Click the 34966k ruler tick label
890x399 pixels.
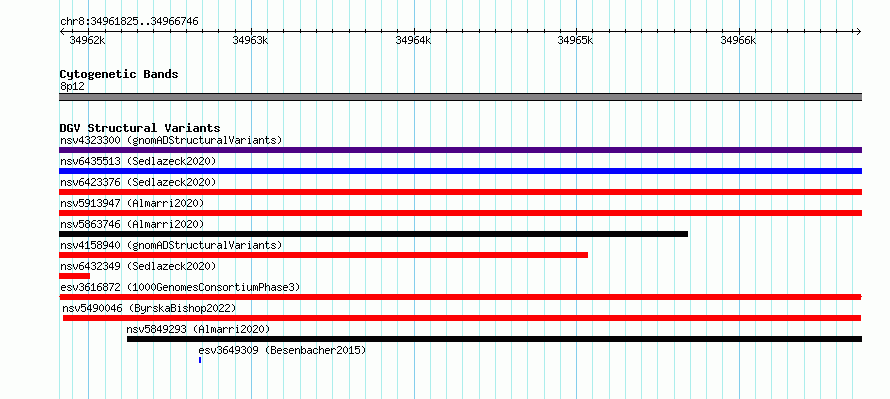pyautogui.click(x=738, y=40)
